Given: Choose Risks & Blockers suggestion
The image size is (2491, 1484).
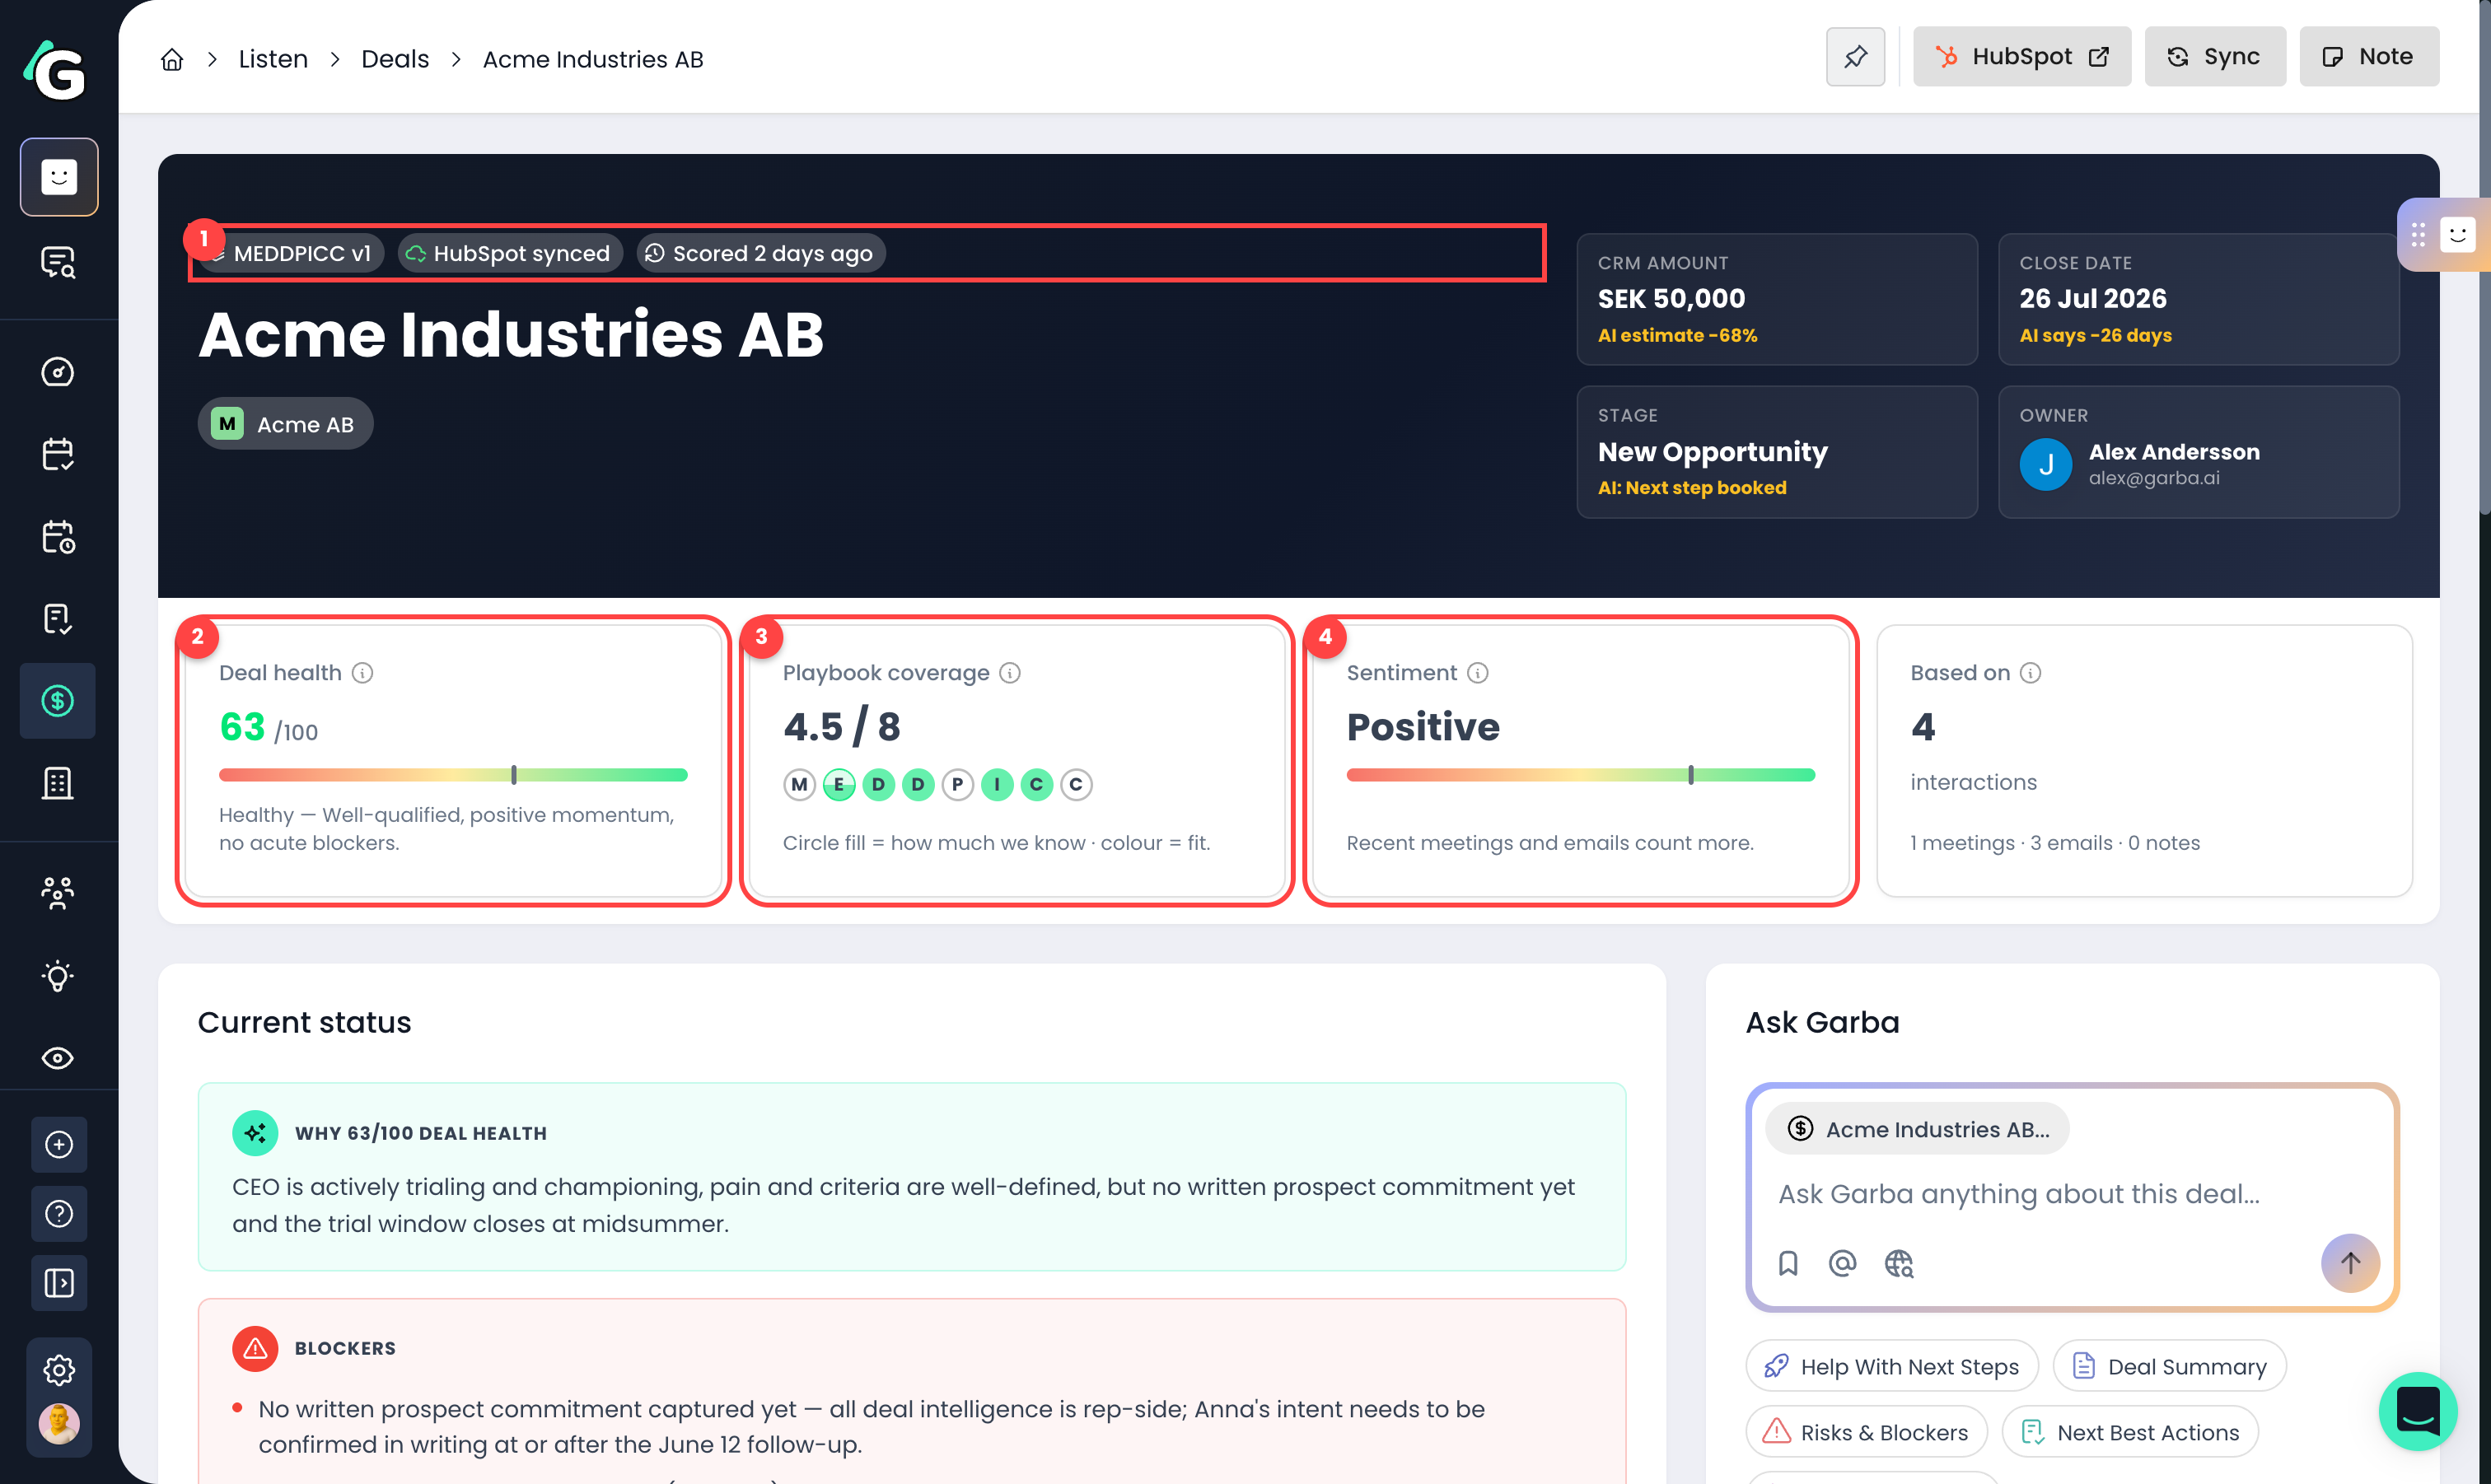Looking at the screenshot, I should point(1866,1432).
